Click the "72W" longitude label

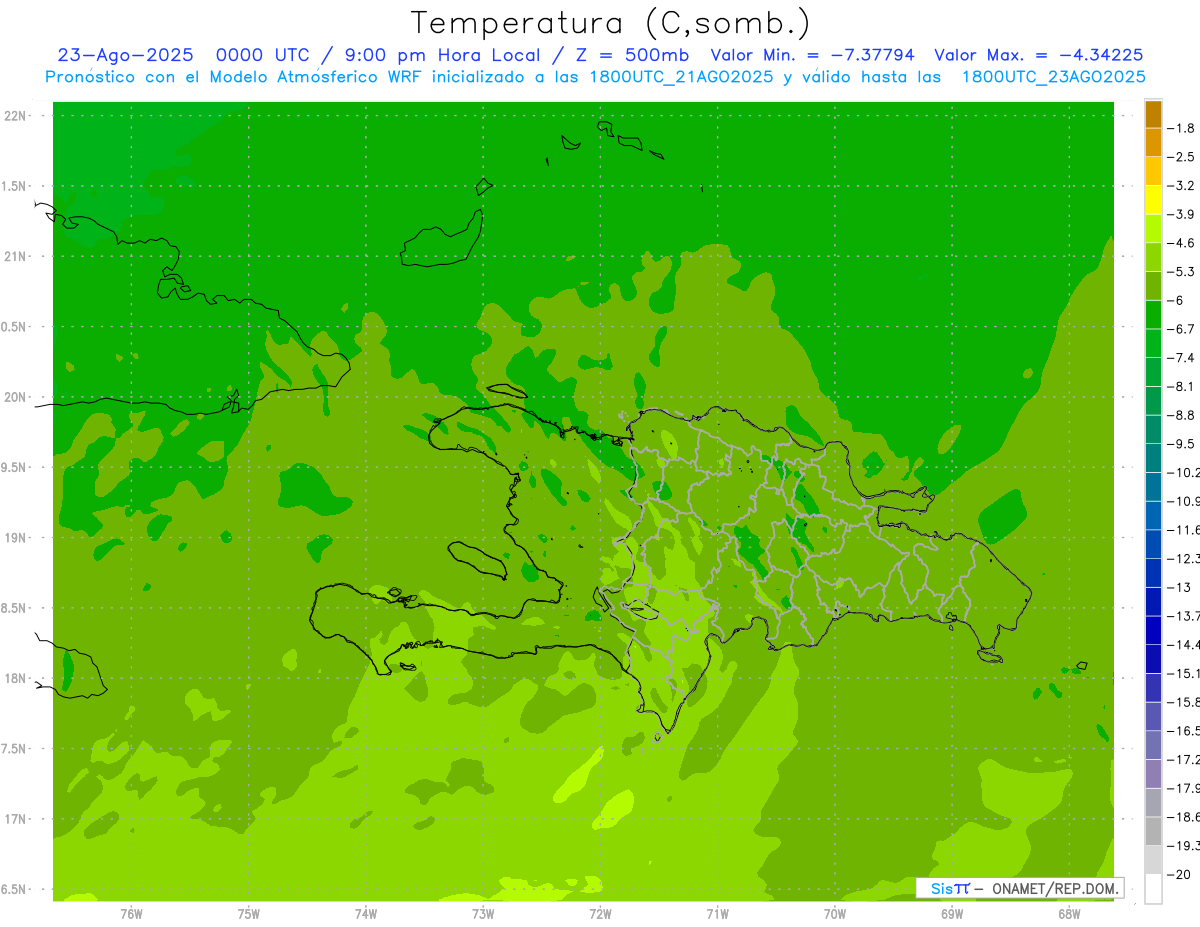point(600,913)
